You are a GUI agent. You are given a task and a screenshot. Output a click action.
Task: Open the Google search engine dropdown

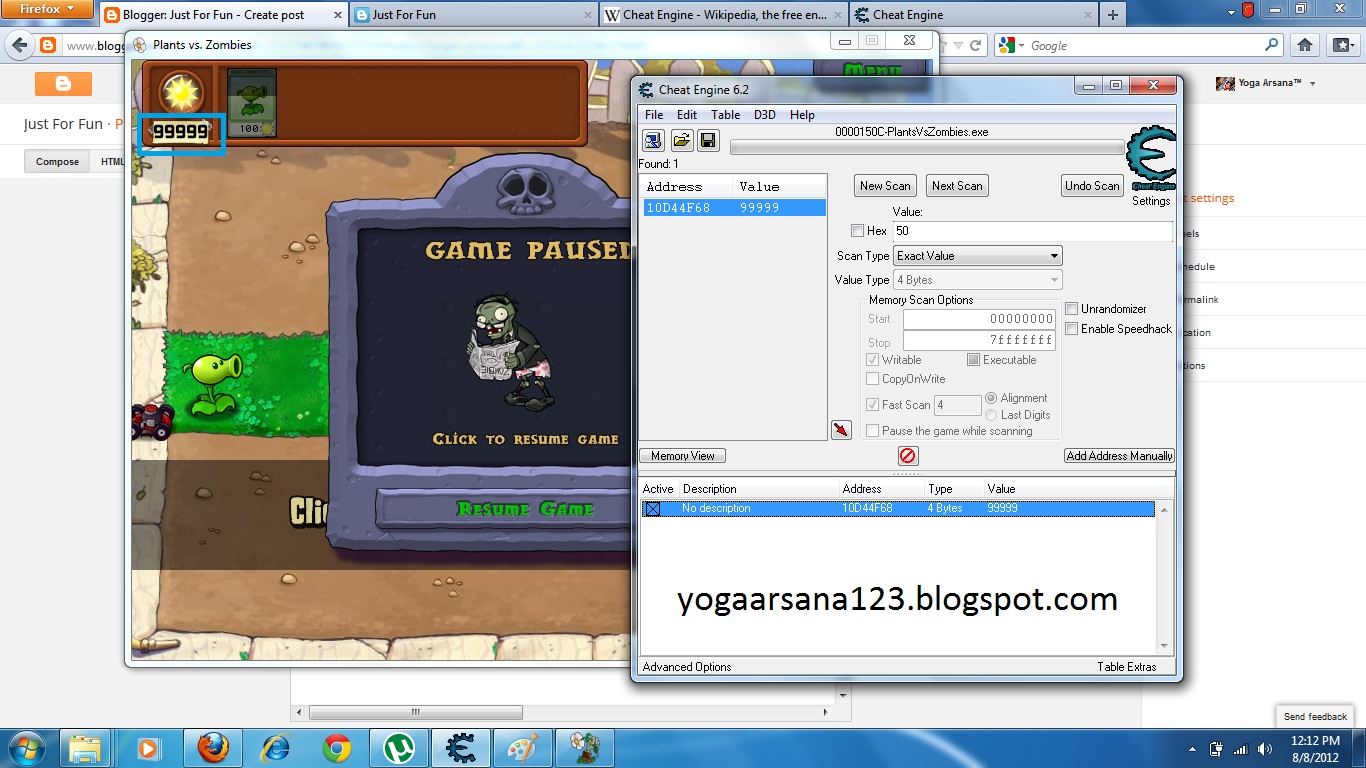[x=1011, y=46]
